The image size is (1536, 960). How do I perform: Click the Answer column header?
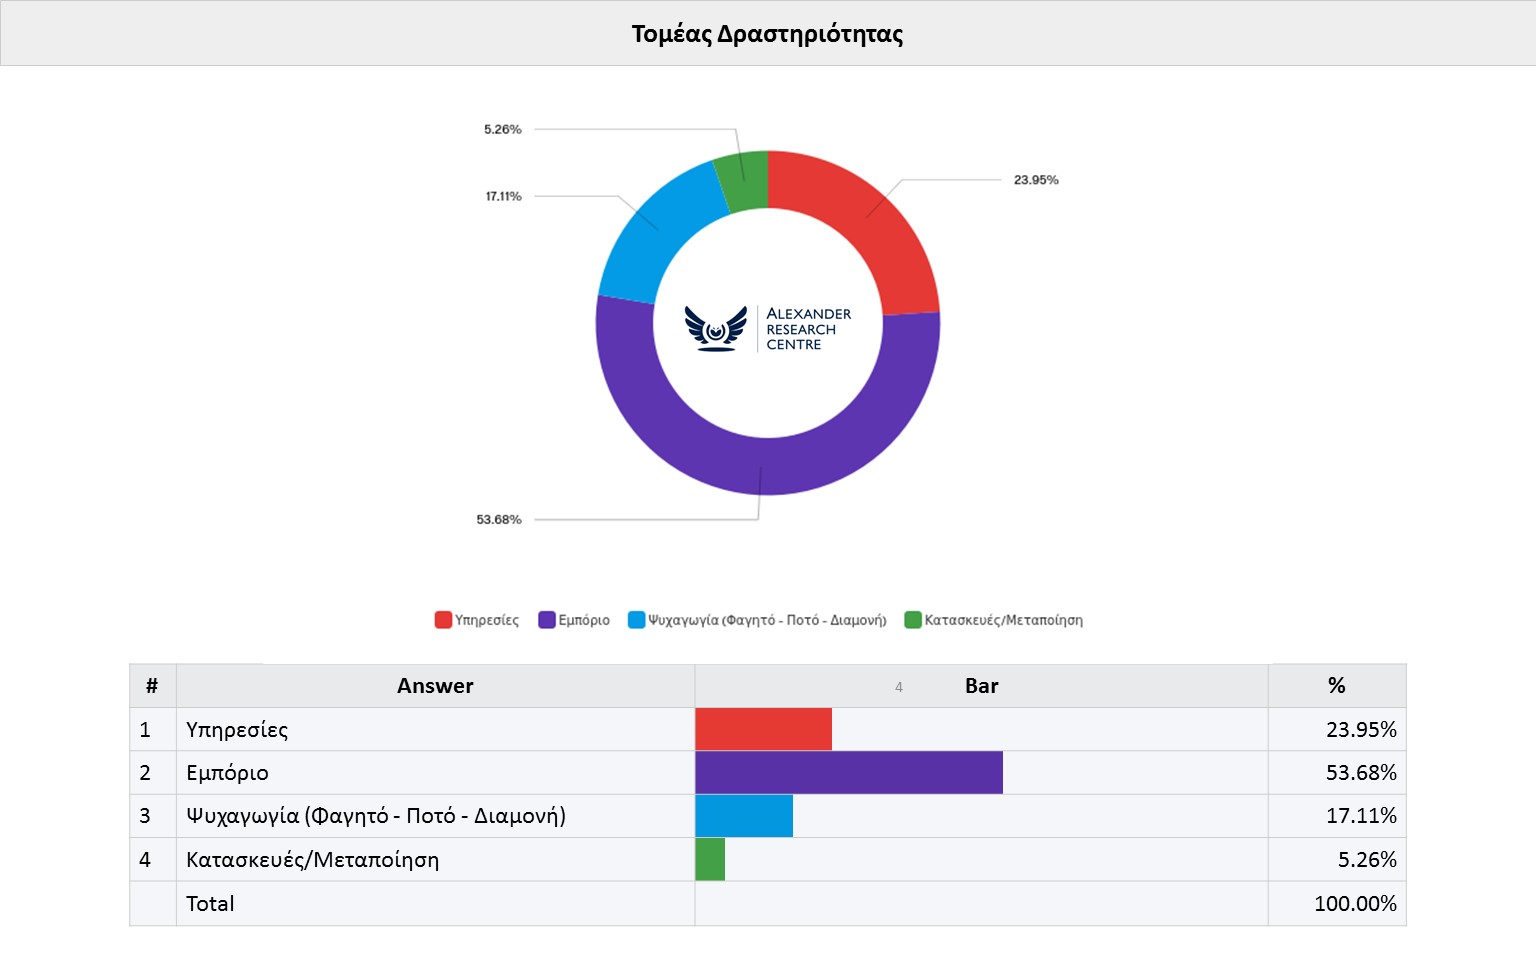[x=435, y=686]
